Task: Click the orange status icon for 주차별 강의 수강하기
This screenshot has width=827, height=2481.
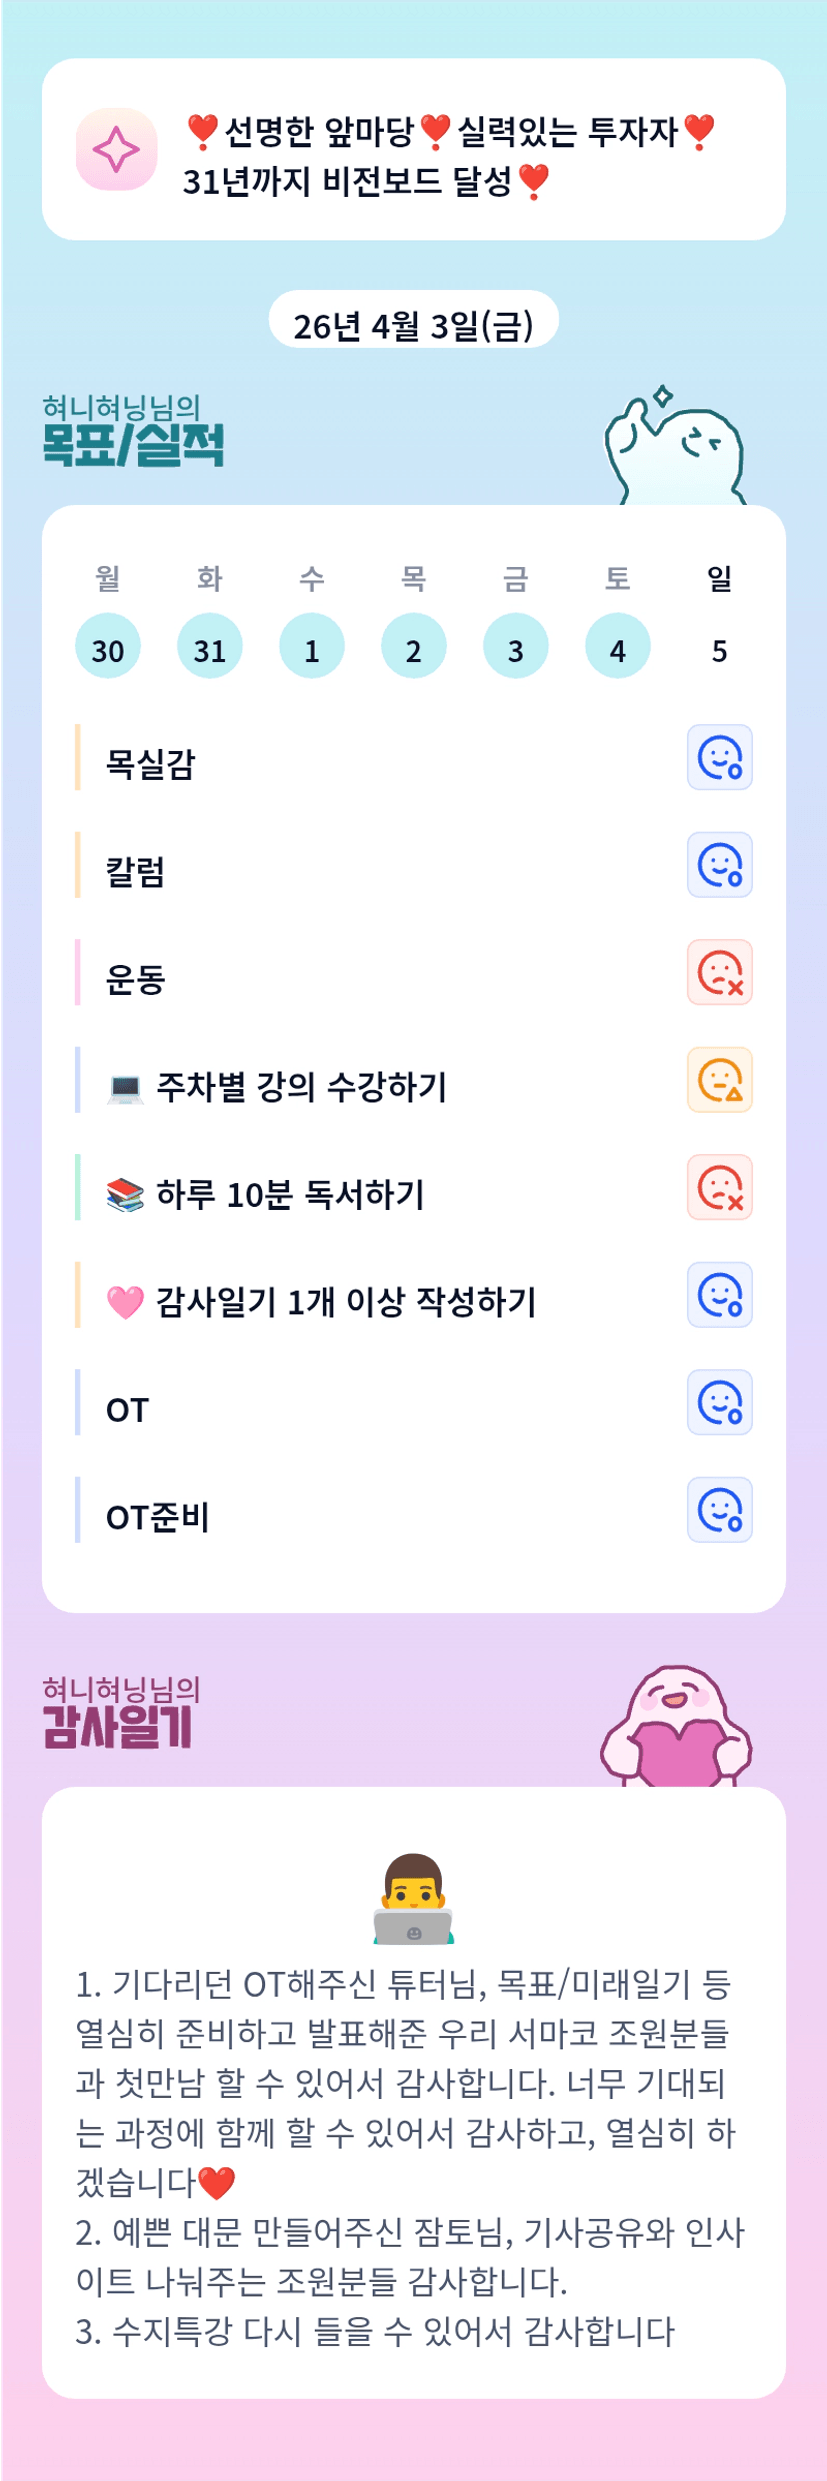Action: coord(719,1080)
